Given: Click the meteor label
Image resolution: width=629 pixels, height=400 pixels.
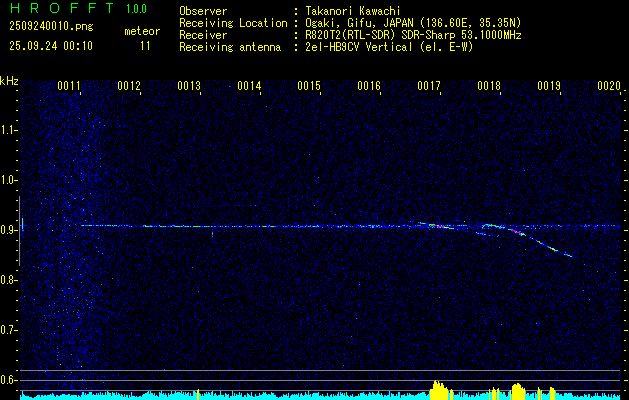Looking at the screenshot, I should (x=142, y=31).
